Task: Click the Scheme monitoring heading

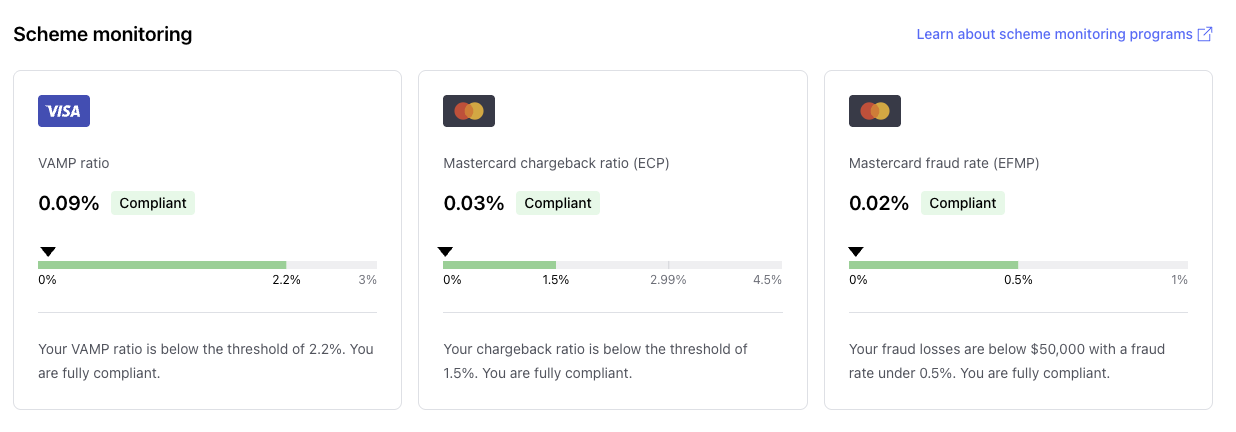Action: (102, 34)
